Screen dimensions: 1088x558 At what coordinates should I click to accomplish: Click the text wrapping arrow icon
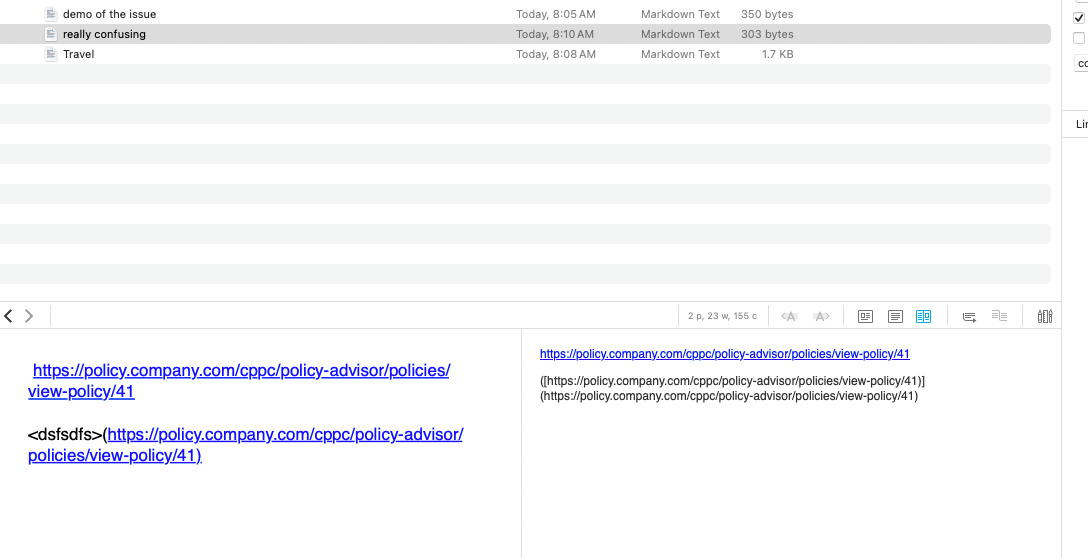pos(969,316)
